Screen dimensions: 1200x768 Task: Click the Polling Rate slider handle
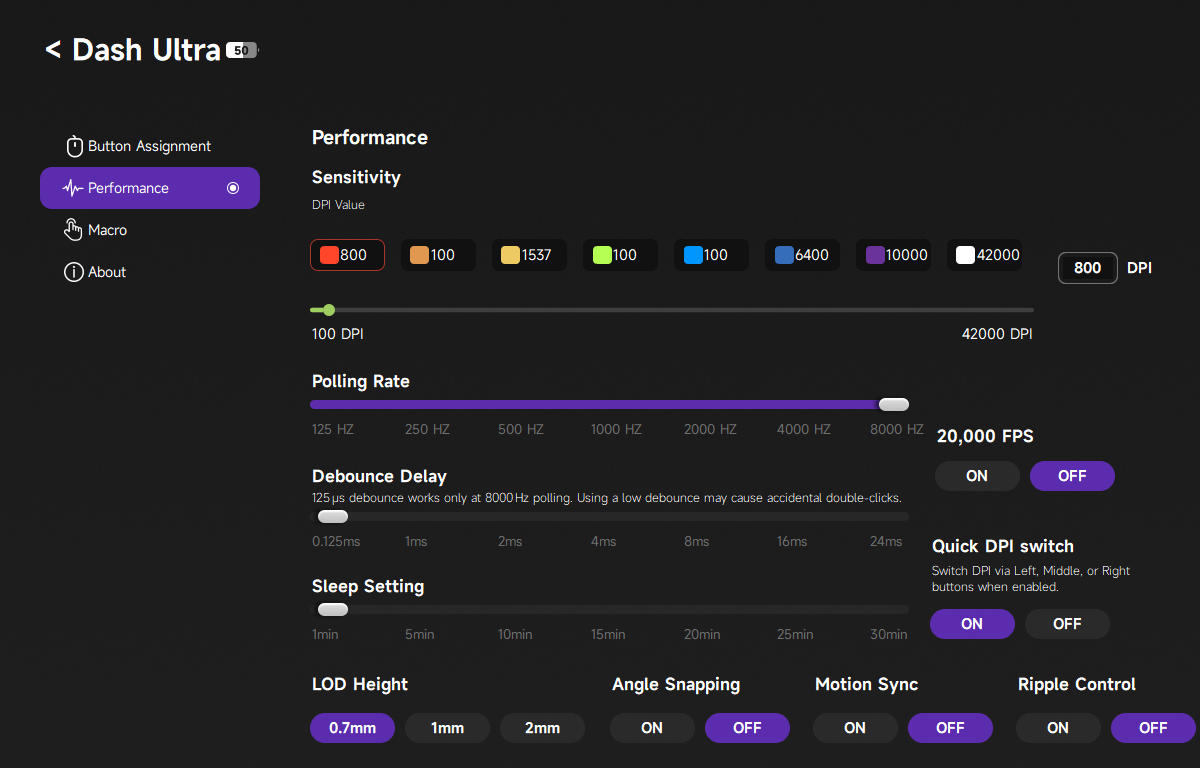click(893, 404)
